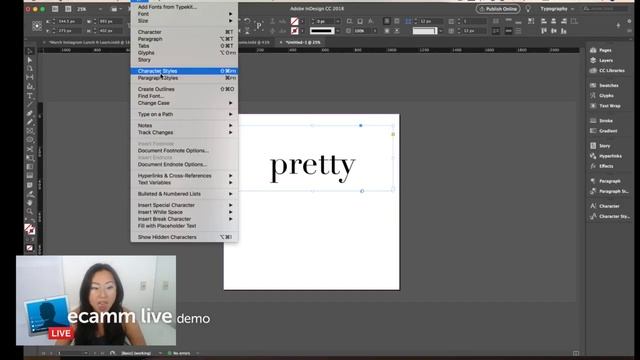The image size is (640, 360).
Task: Select the Pencil tool
Action: click(30, 122)
